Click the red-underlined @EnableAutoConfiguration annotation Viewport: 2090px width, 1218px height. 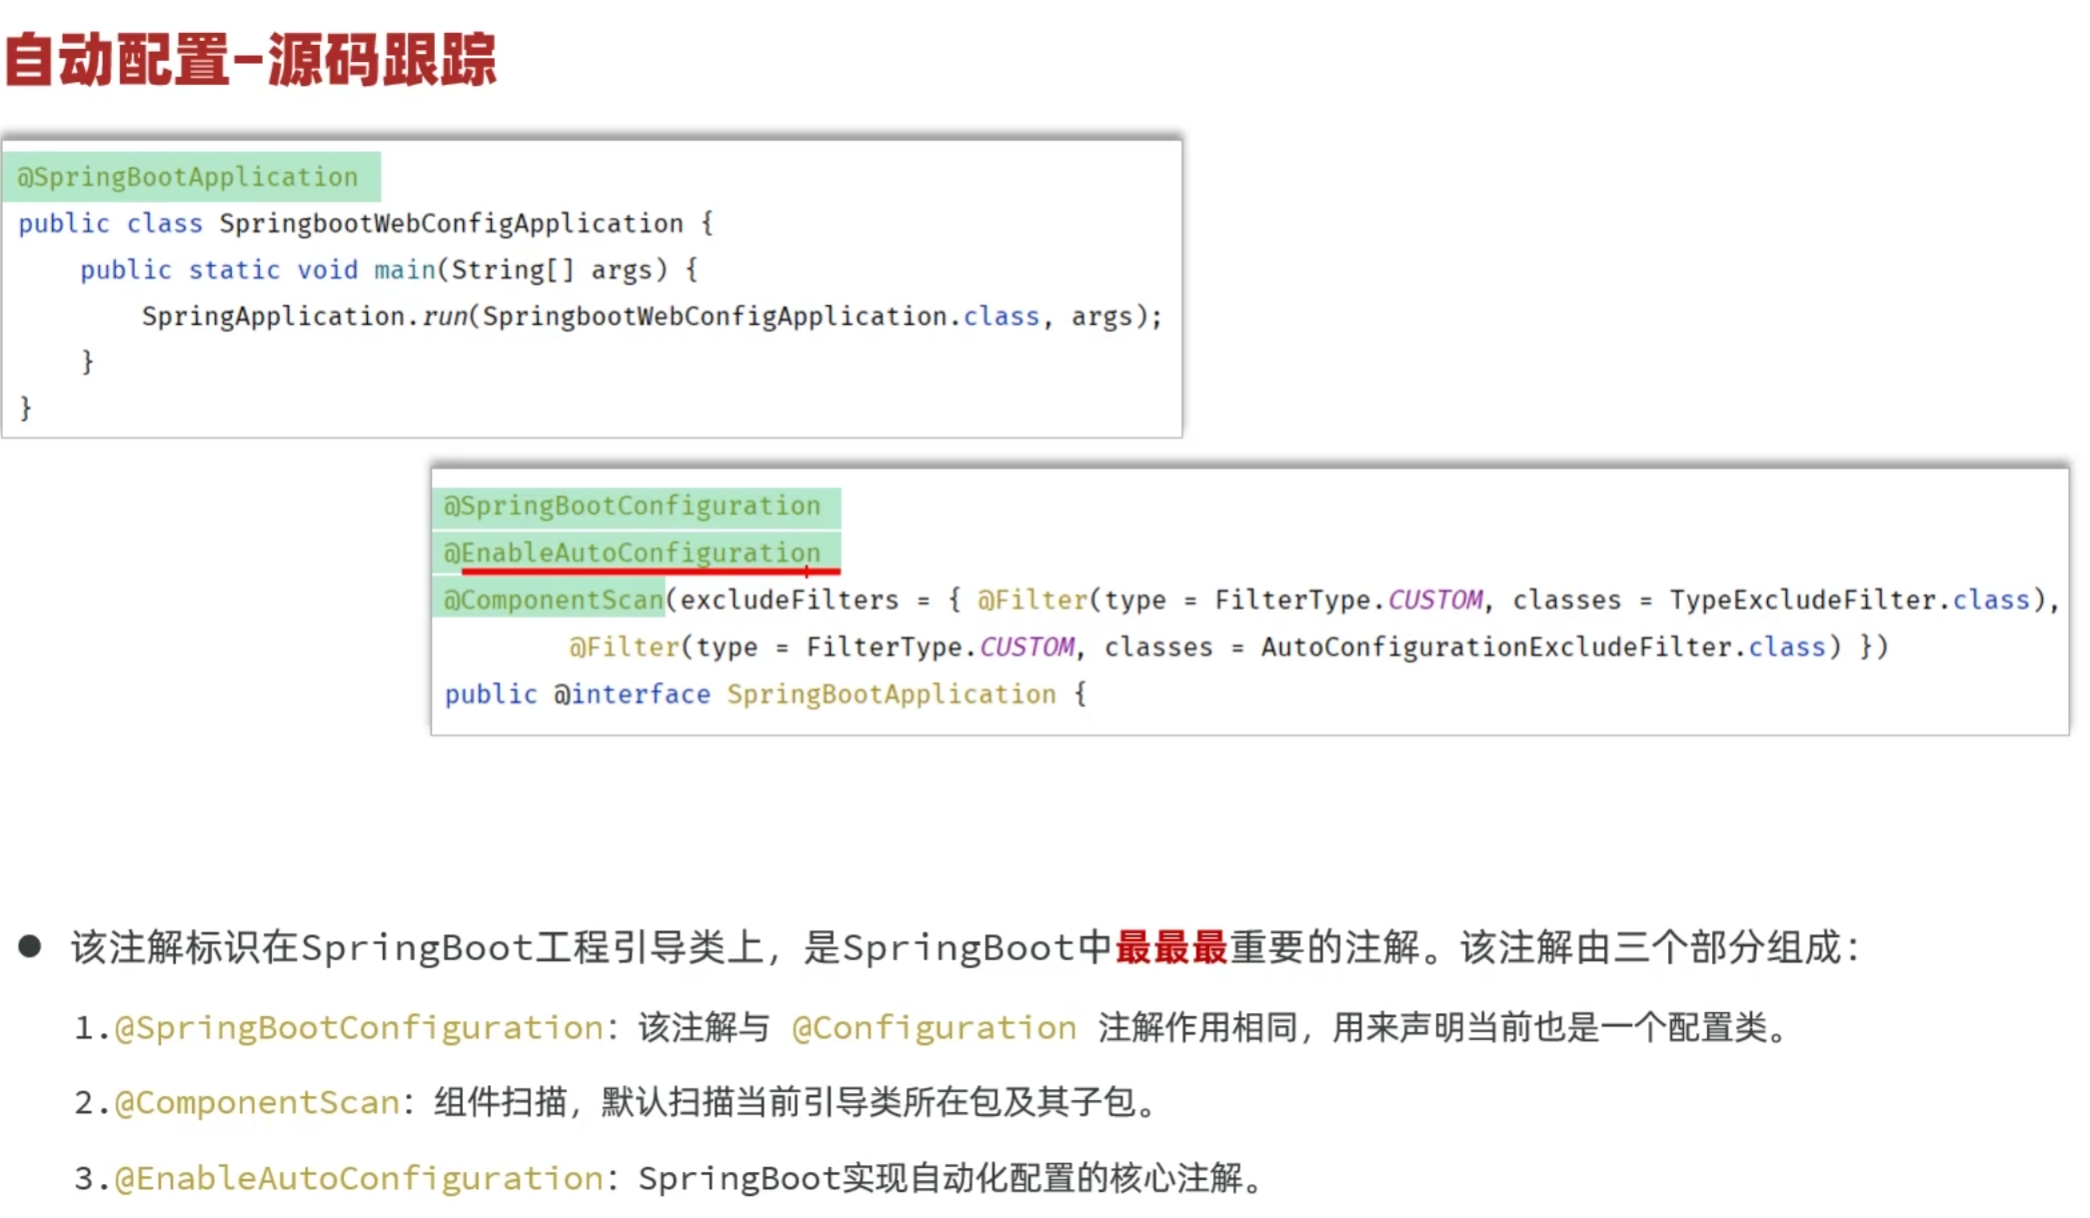[632, 553]
